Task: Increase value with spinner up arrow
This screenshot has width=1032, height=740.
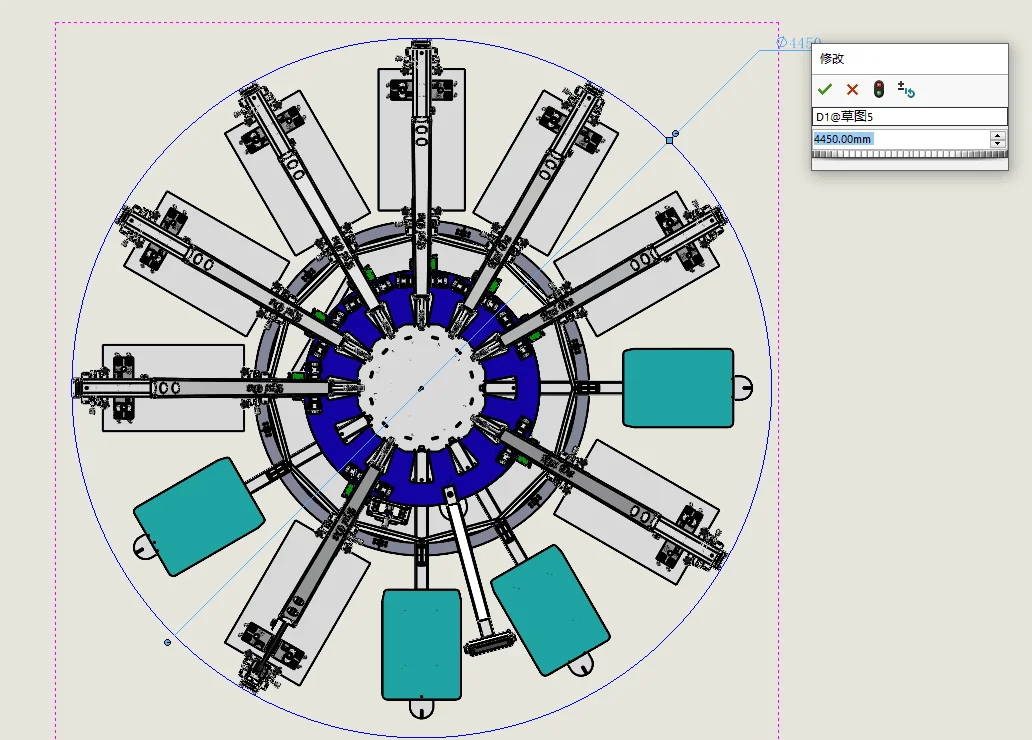Action: click(x=997, y=135)
